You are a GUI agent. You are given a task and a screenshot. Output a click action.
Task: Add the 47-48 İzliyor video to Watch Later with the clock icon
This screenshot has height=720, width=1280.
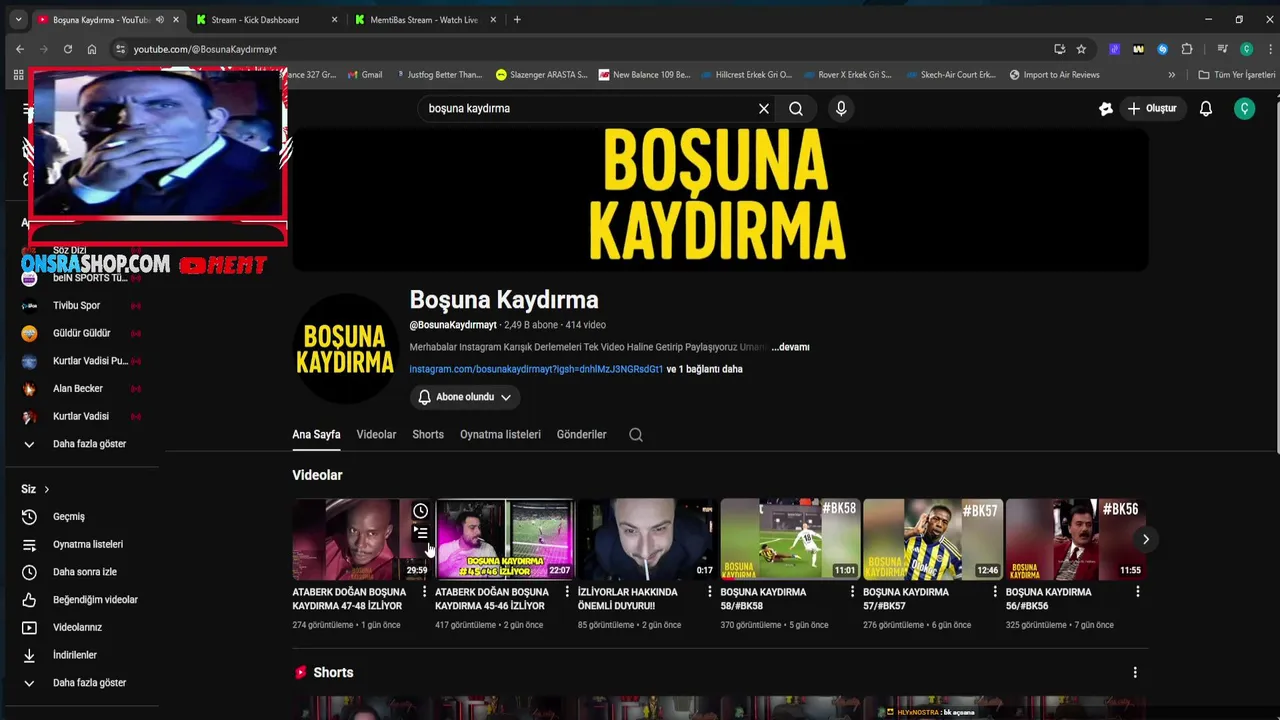pos(421,511)
